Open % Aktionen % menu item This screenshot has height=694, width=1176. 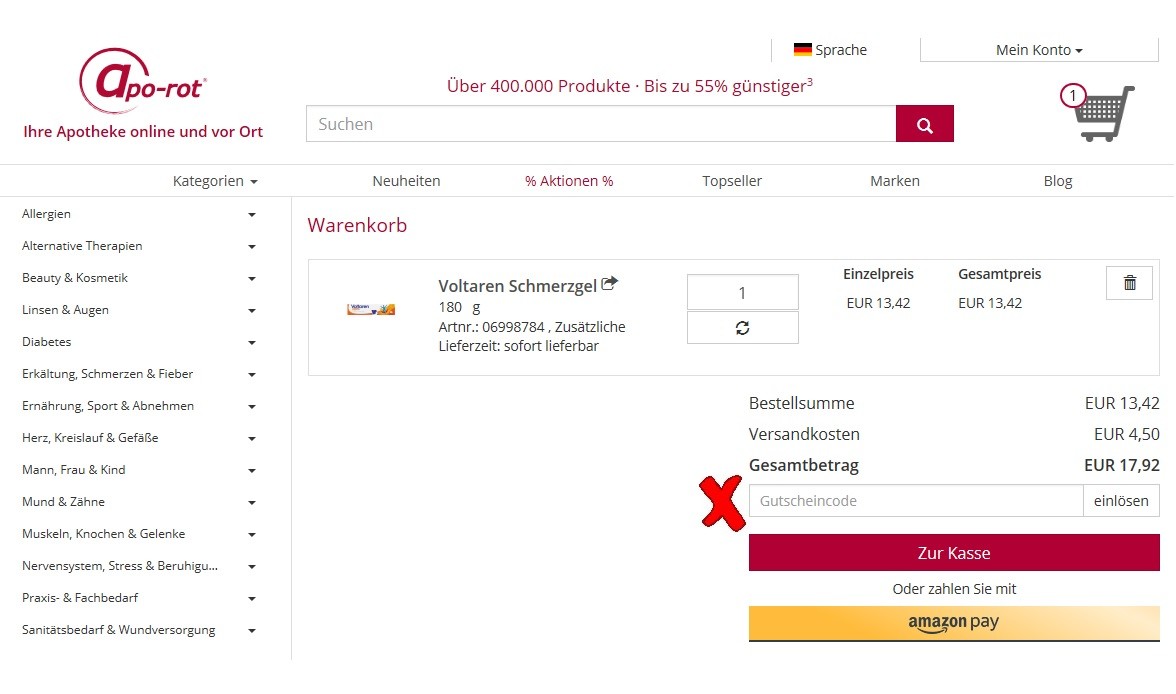569,181
